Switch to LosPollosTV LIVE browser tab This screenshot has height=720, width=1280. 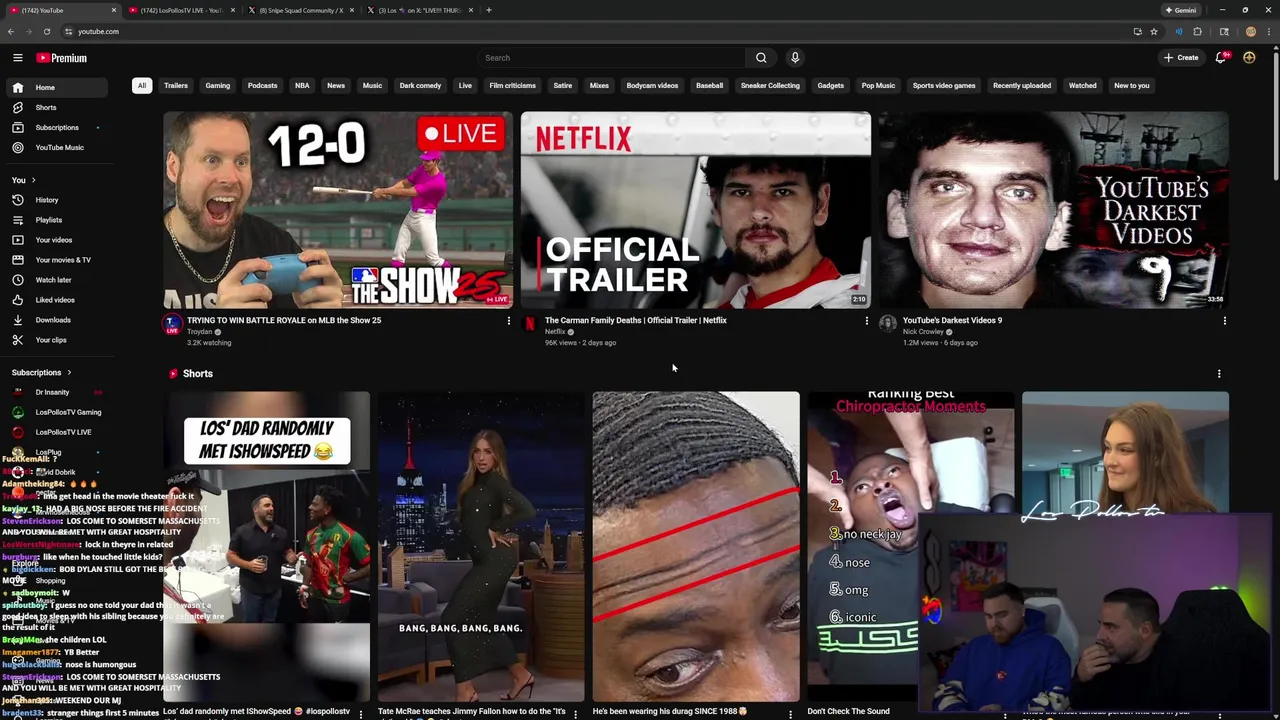181,10
